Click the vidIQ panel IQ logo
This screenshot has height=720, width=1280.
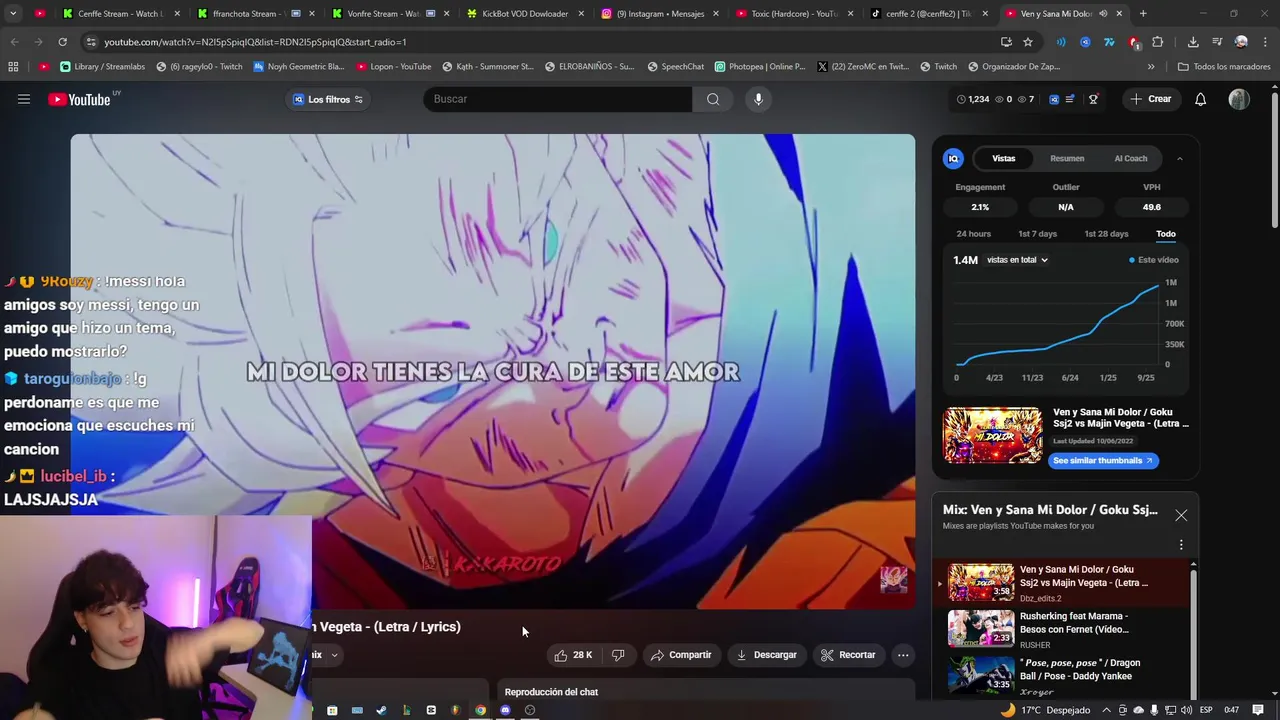(x=953, y=158)
